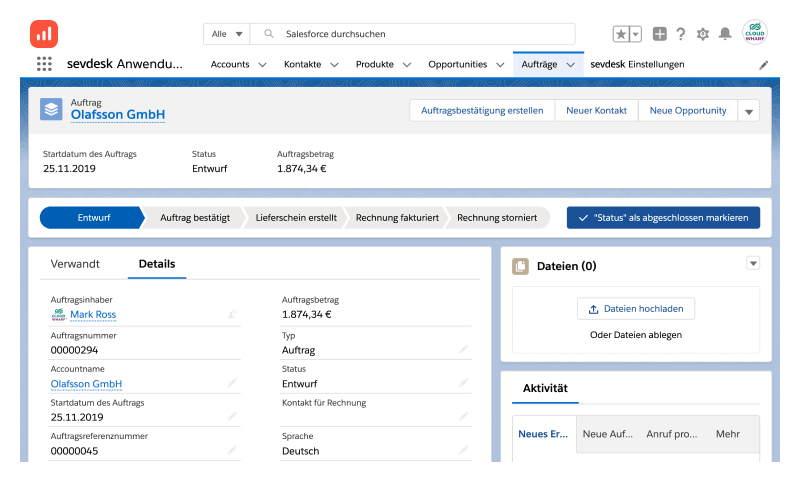The image size is (800, 482).
Task: Click the Dateien hochladen button
Action: tap(636, 309)
